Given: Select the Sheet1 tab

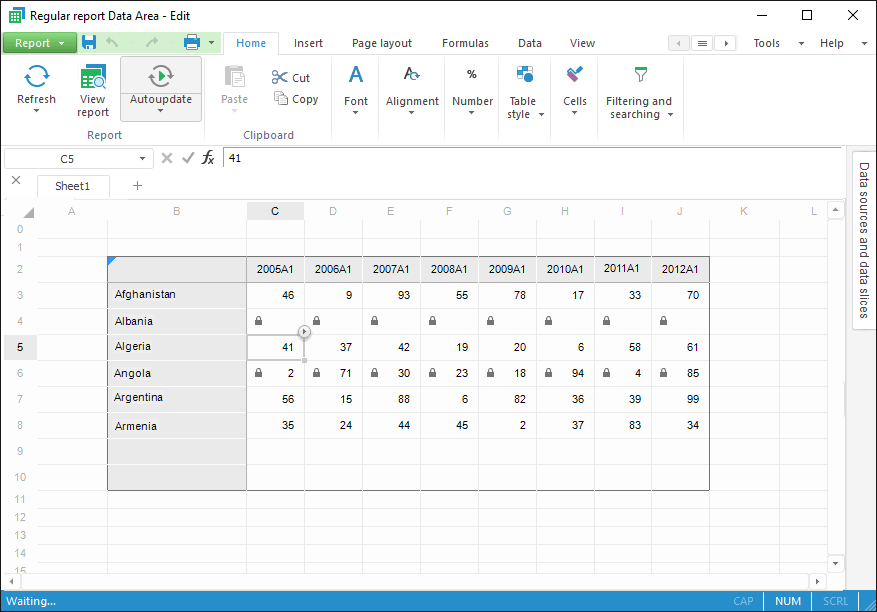Looking at the screenshot, I should coord(73,186).
